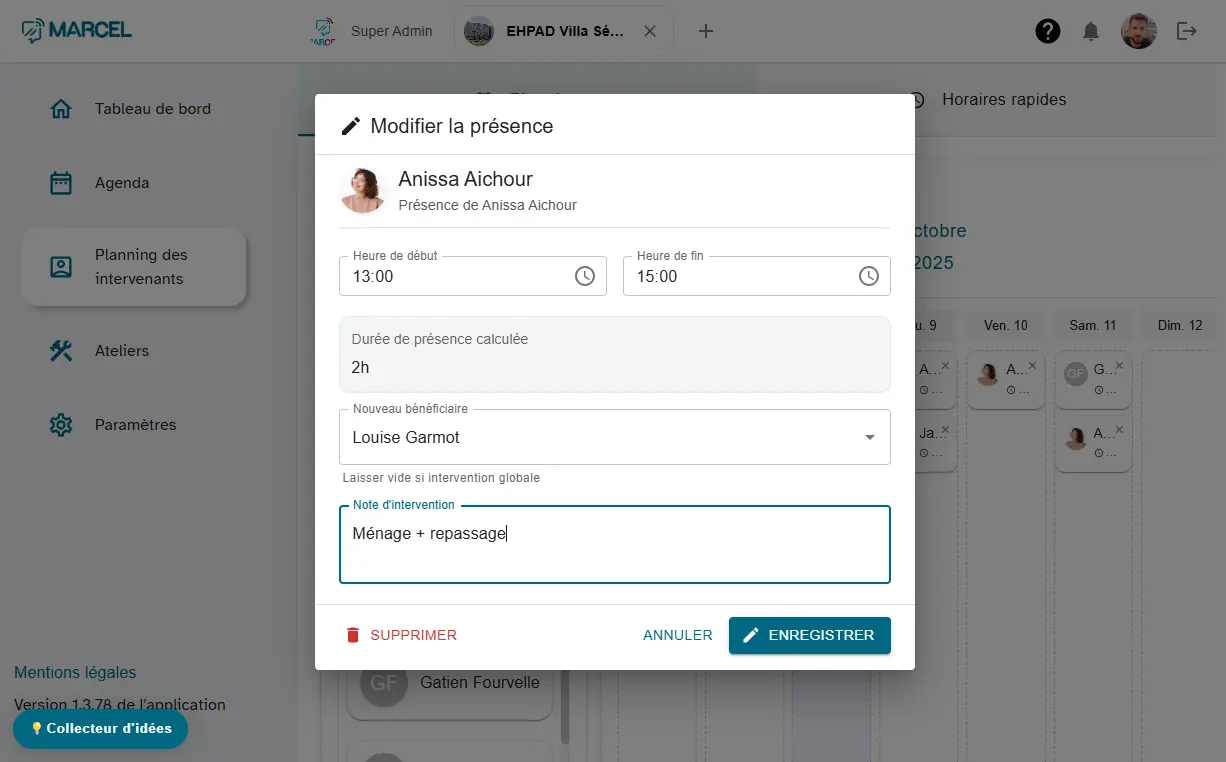1226x762 pixels.
Task: Open the notifications bell
Action: tap(1091, 32)
